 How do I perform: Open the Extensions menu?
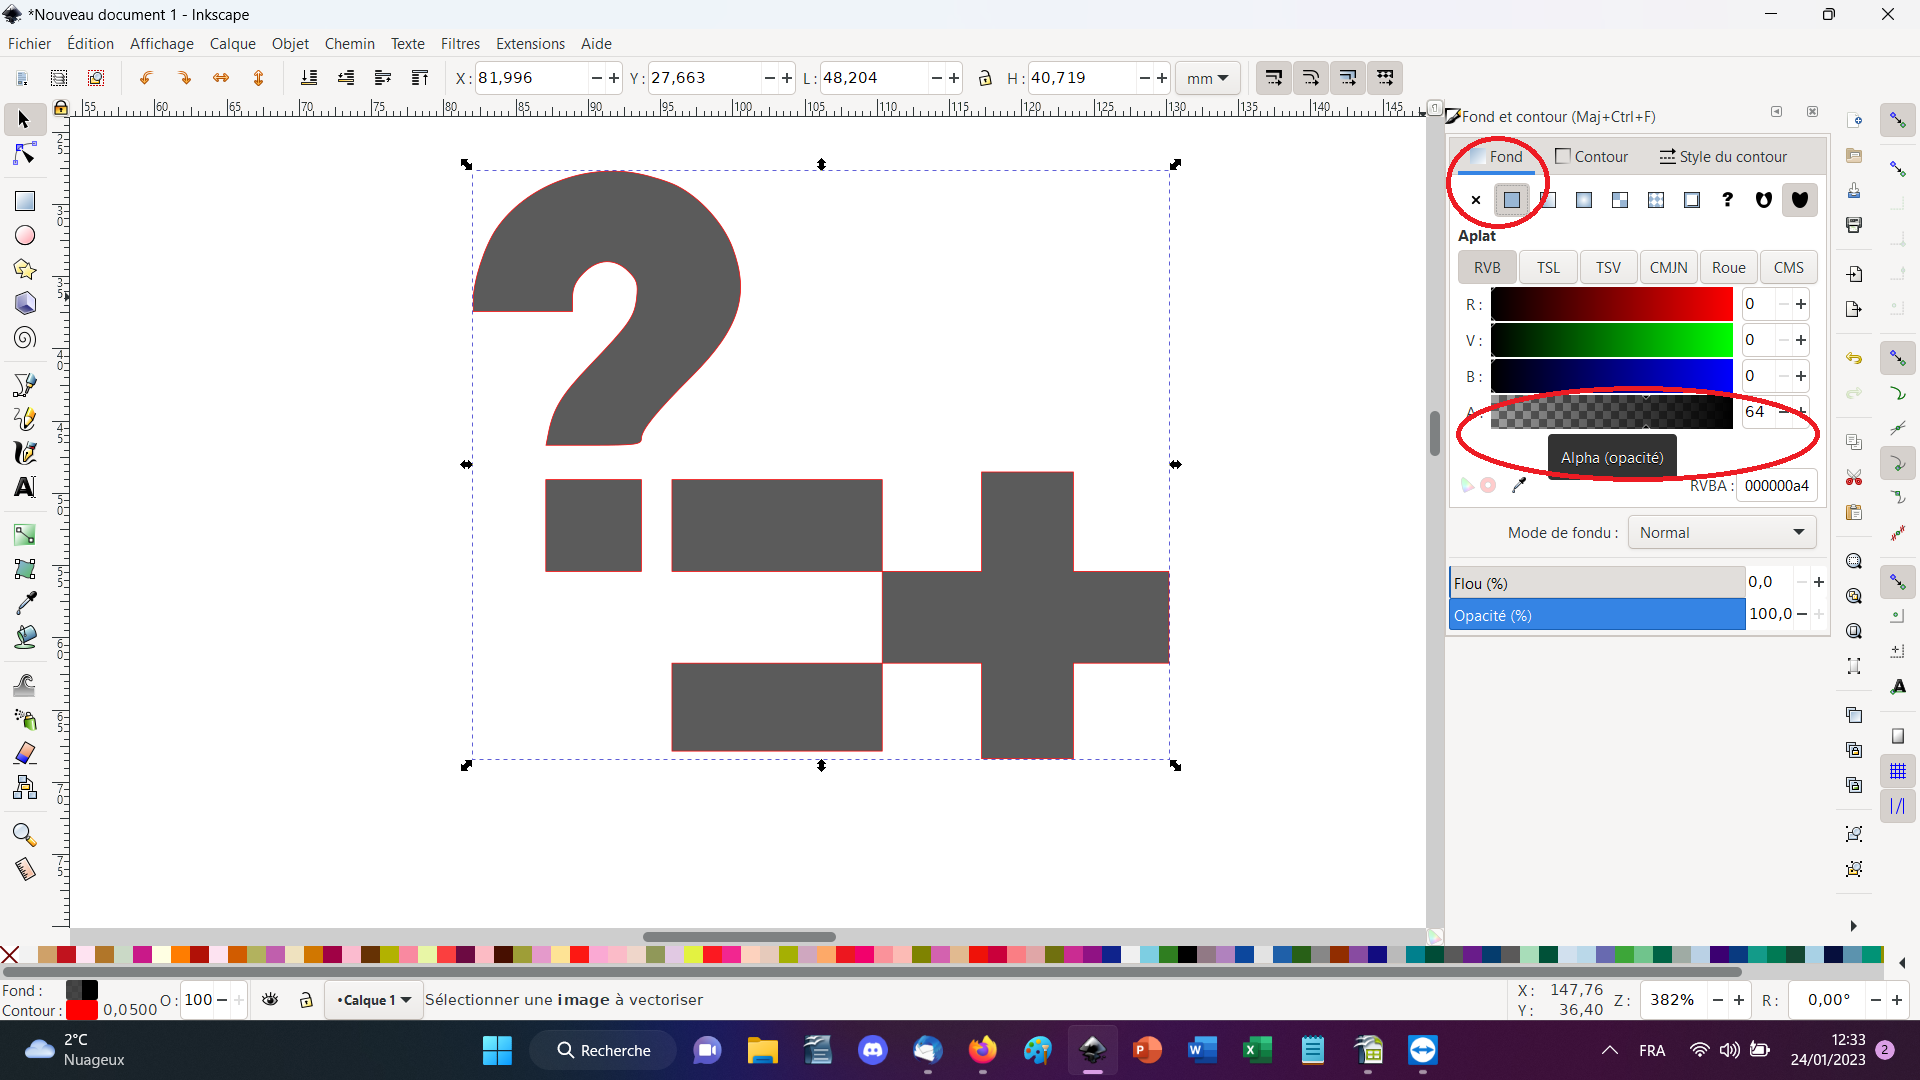(530, 44)
